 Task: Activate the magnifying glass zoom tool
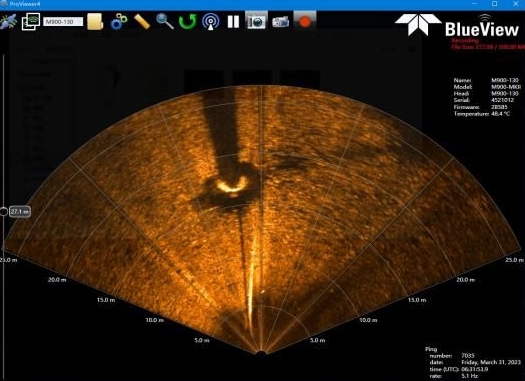[x=165, y=22]
